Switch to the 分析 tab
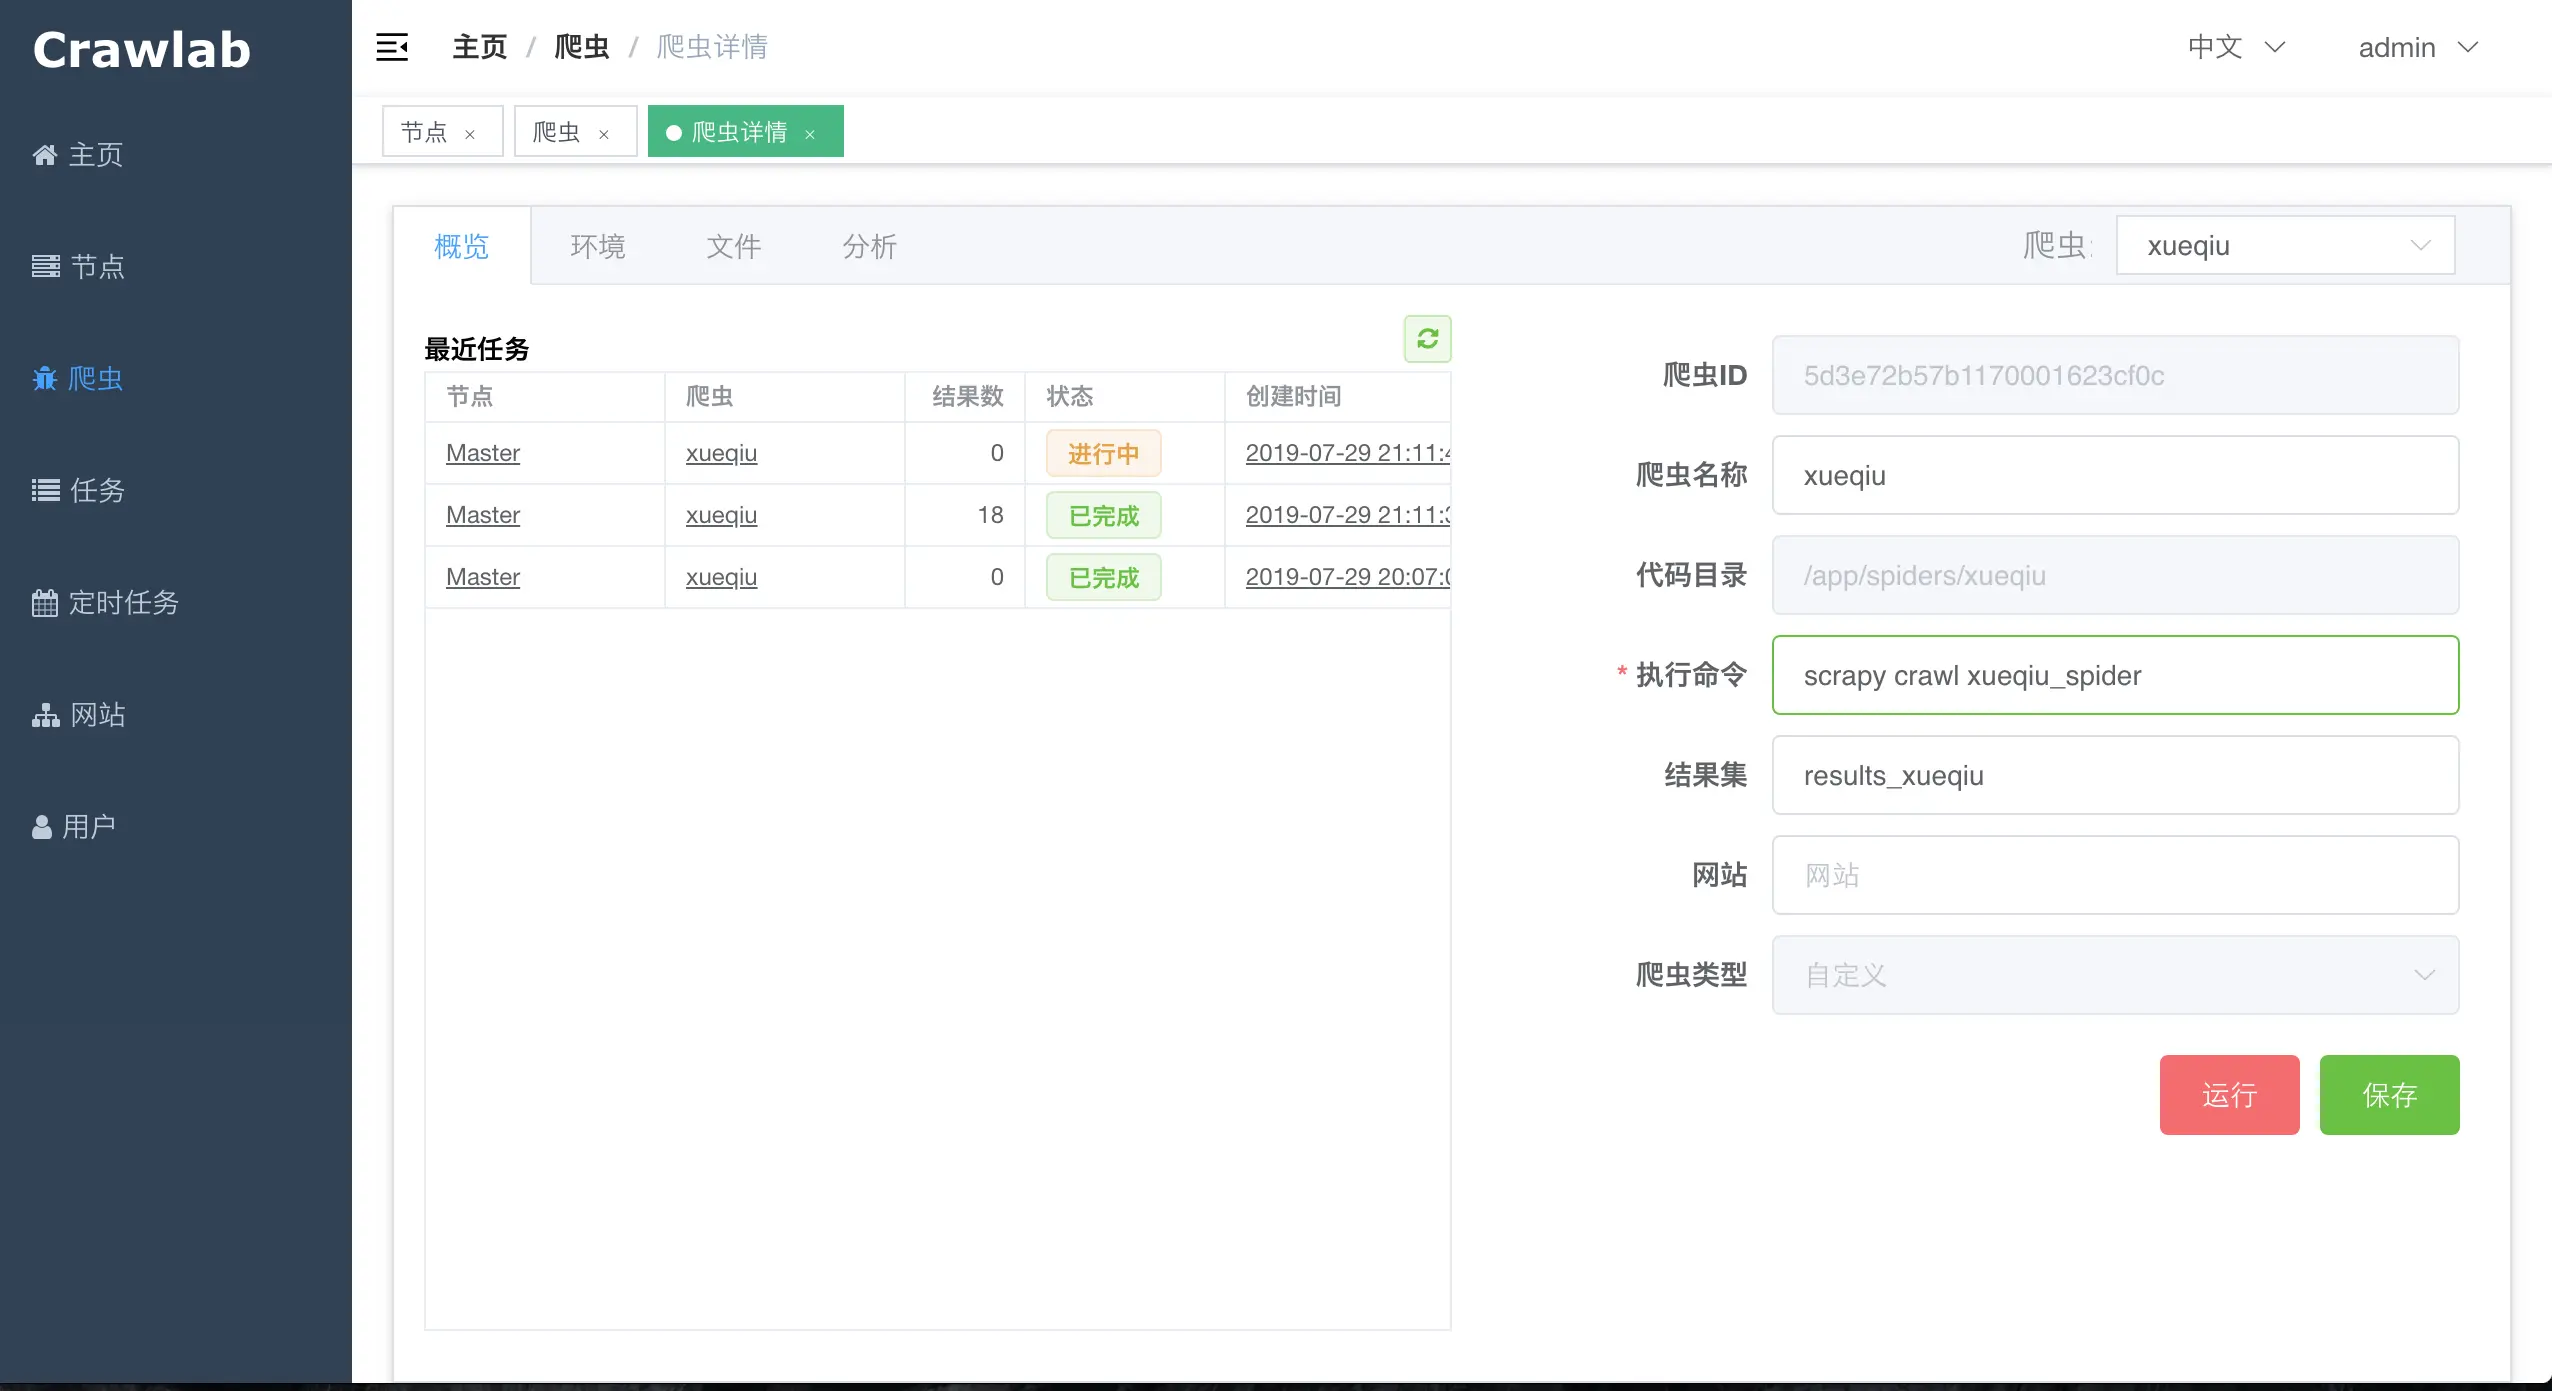 click(869, 246)
